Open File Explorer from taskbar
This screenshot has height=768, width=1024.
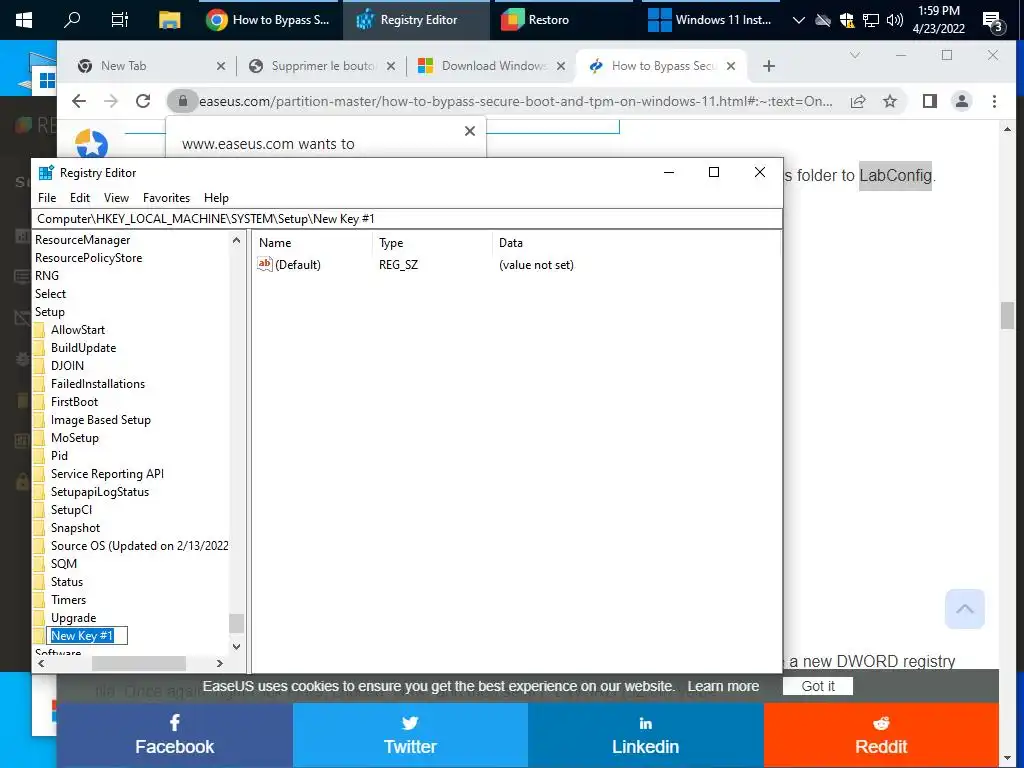coord(169,20)
